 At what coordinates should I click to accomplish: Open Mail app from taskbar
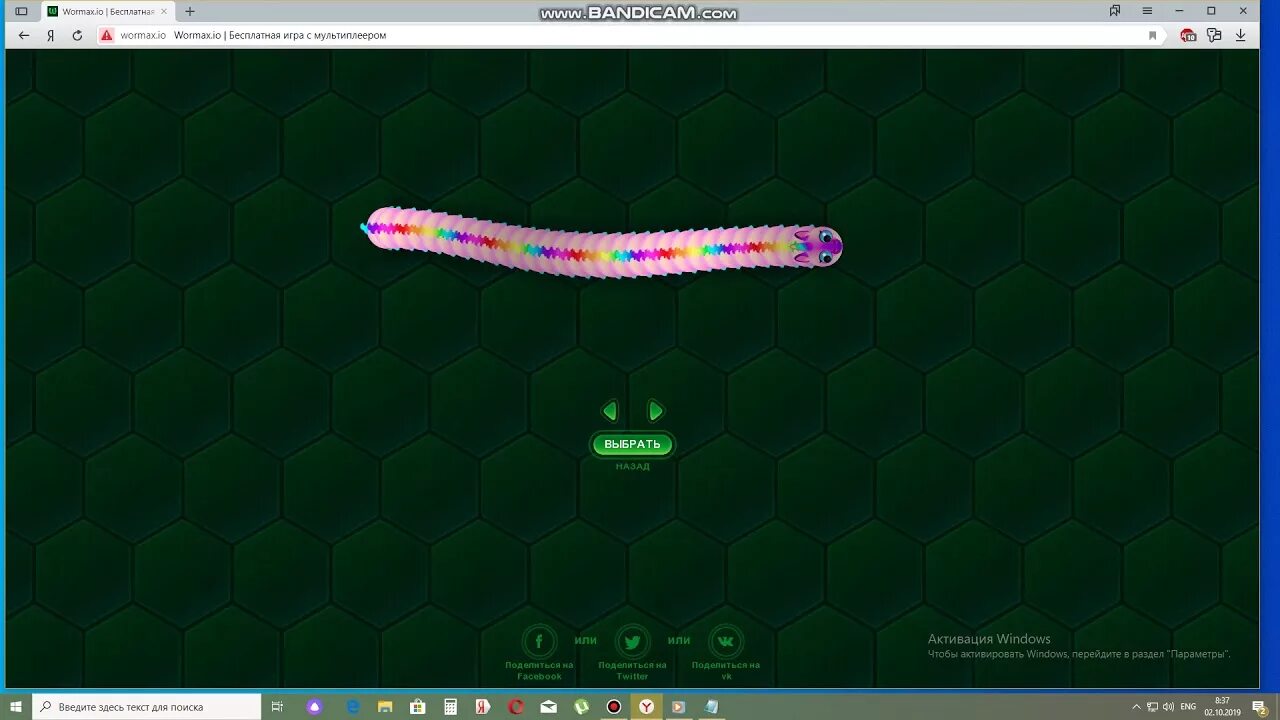click(549, 707)
